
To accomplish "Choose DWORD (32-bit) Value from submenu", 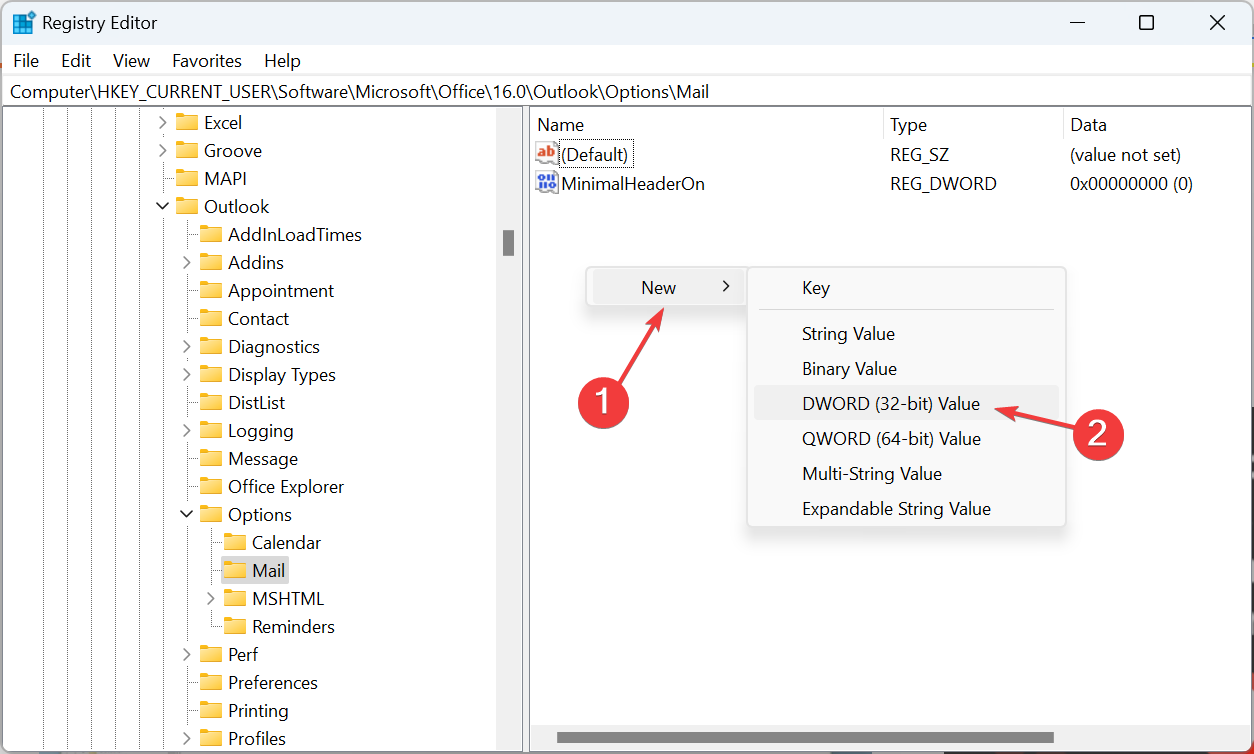I will click(890, 404).
